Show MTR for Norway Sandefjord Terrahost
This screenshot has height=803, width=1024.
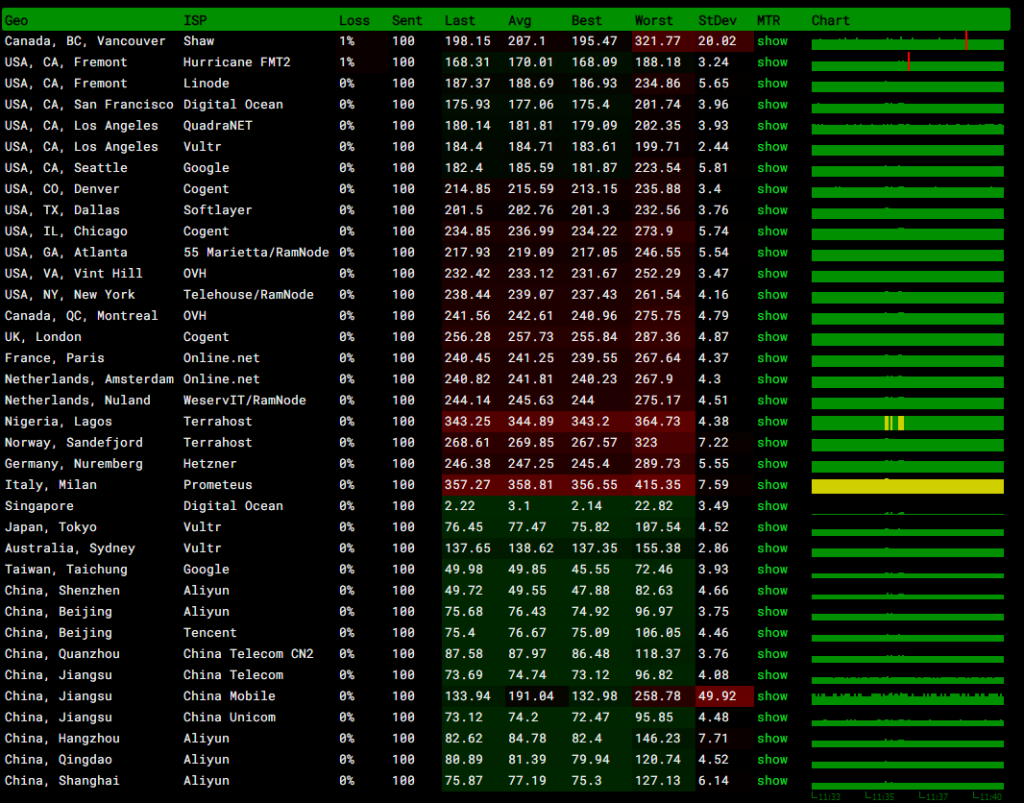(x=773, y=443)
